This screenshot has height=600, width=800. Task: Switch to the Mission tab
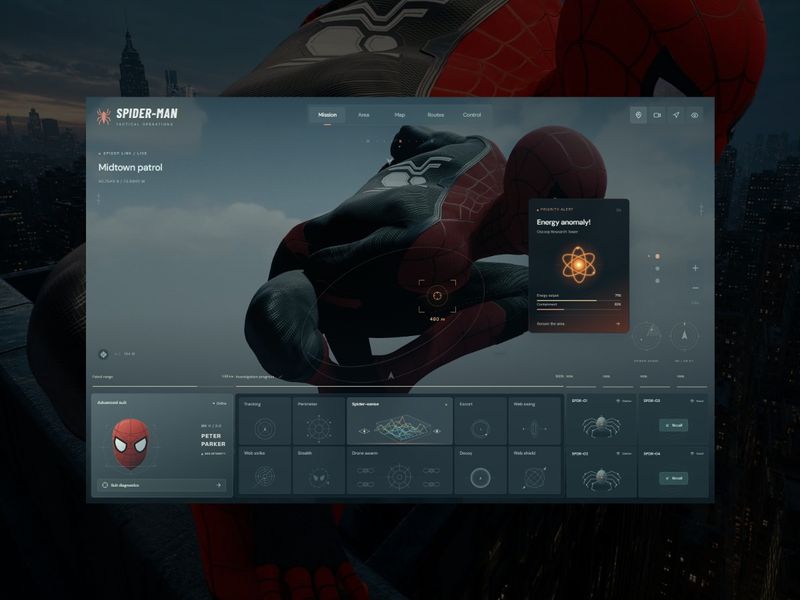(x=328, y=115)
